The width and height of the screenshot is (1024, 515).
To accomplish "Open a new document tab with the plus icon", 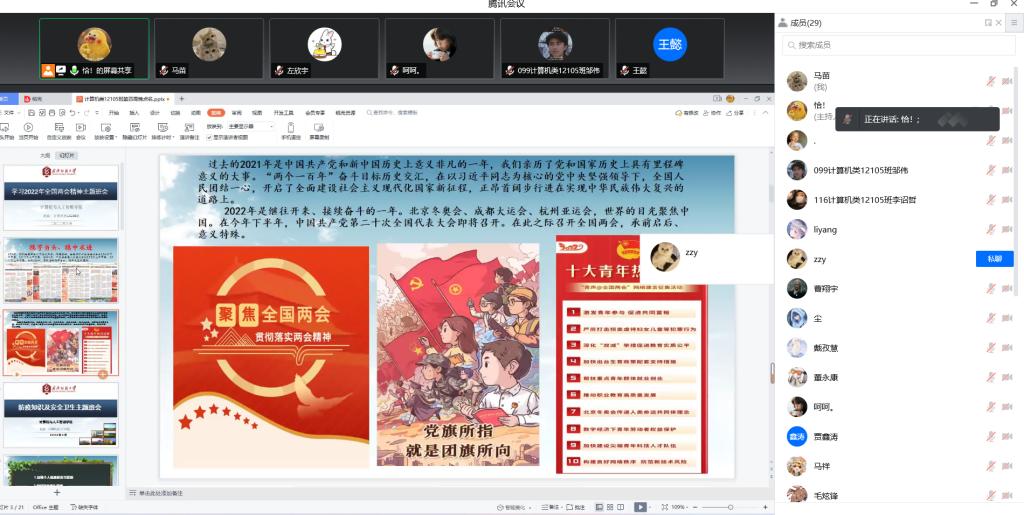I will point(181,99).
